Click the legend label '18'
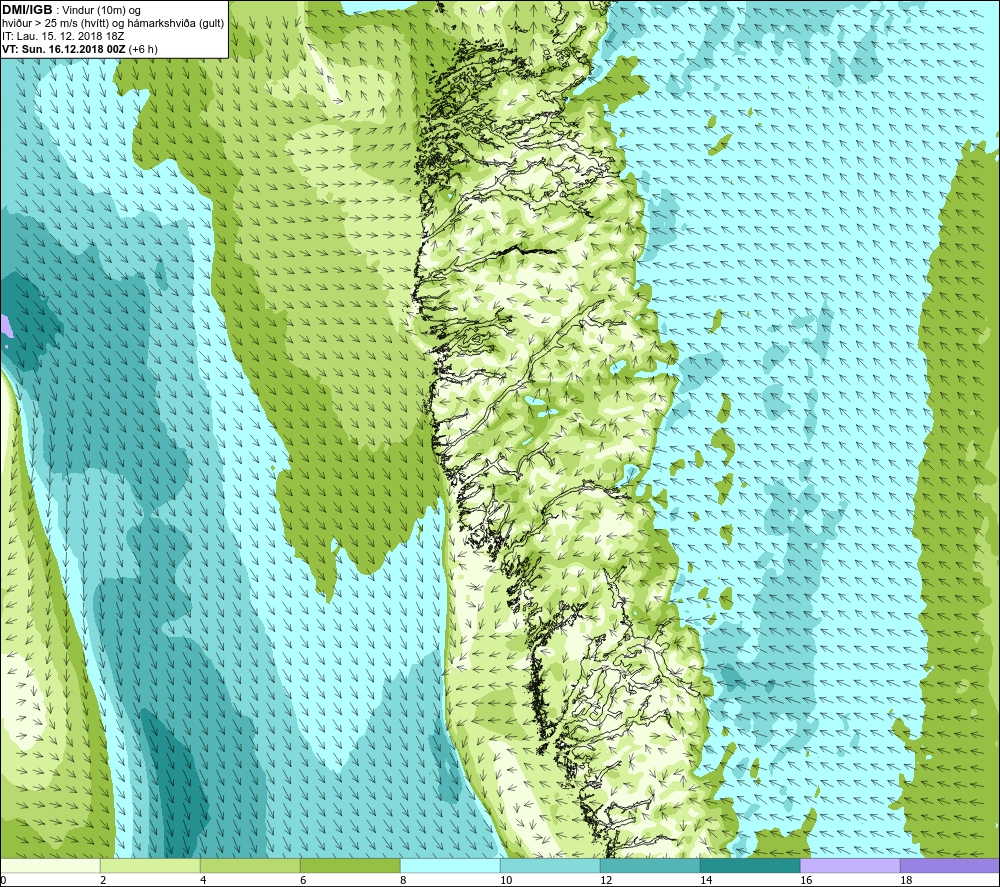 (906, 881)
